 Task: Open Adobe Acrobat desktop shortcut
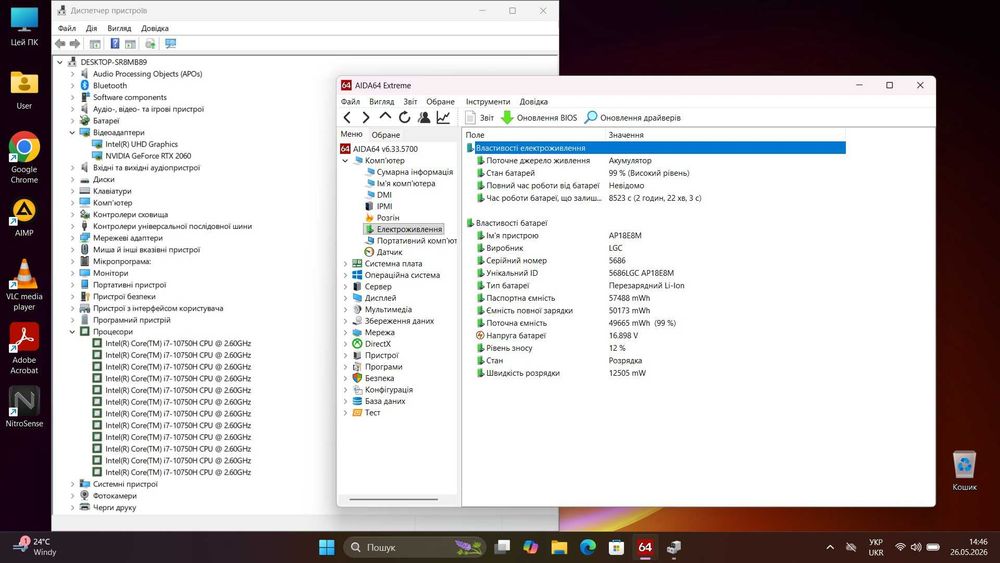(24, 348)
